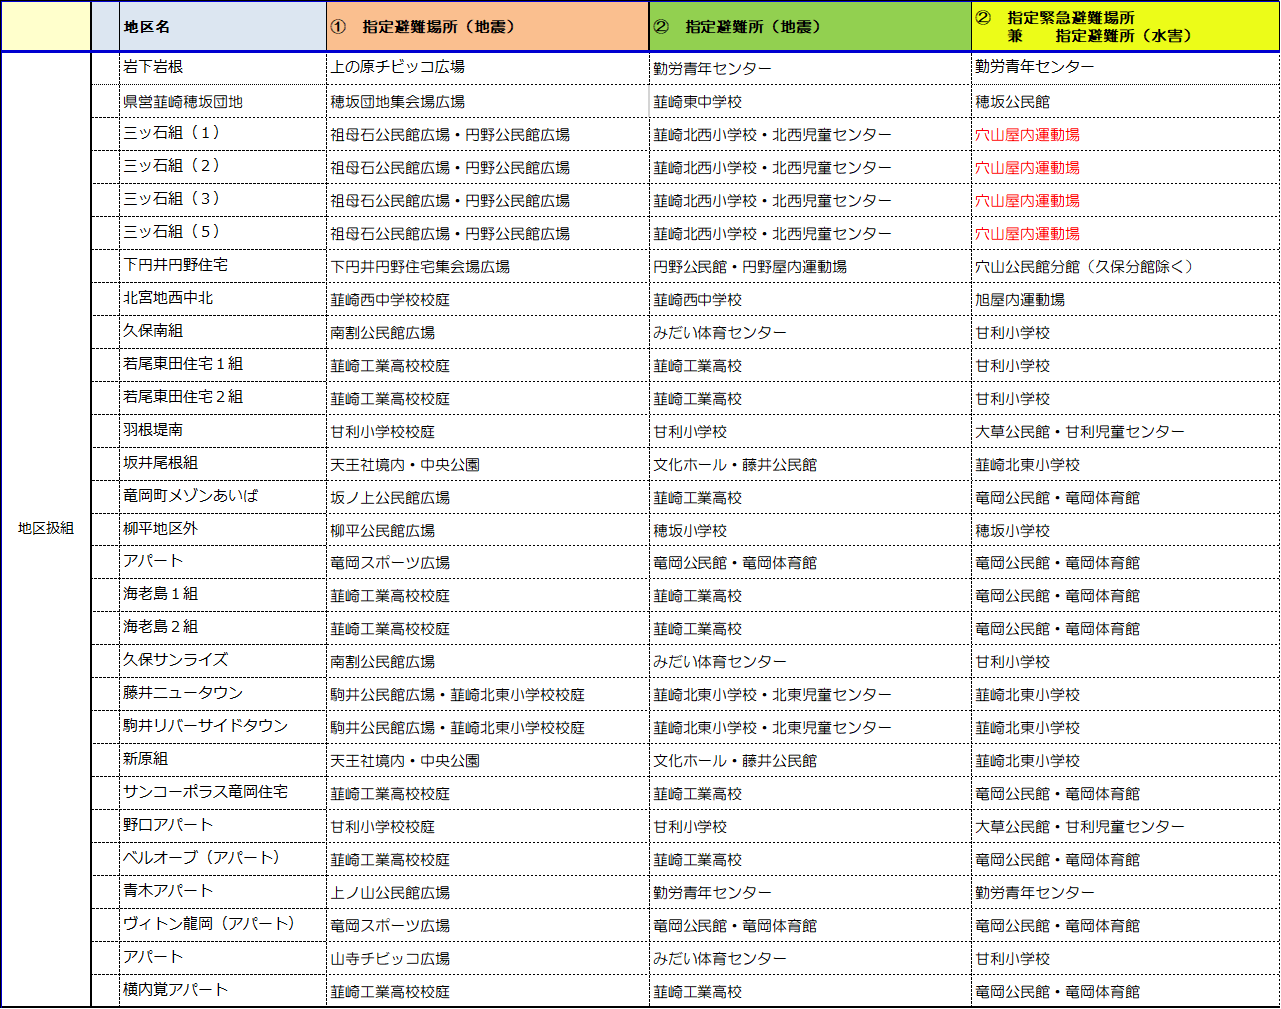Image resolution: width=1281 pixels, height=1009 pixels.
Task: Select the 三ッ石組（5） district cell
Action: click(x=223, y=233)
